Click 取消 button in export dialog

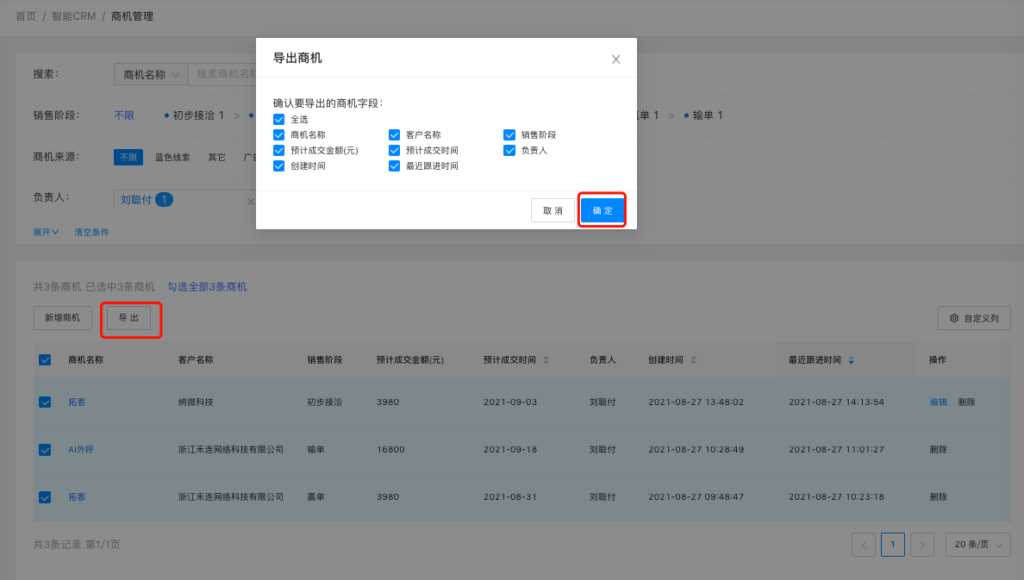[553, 211]
